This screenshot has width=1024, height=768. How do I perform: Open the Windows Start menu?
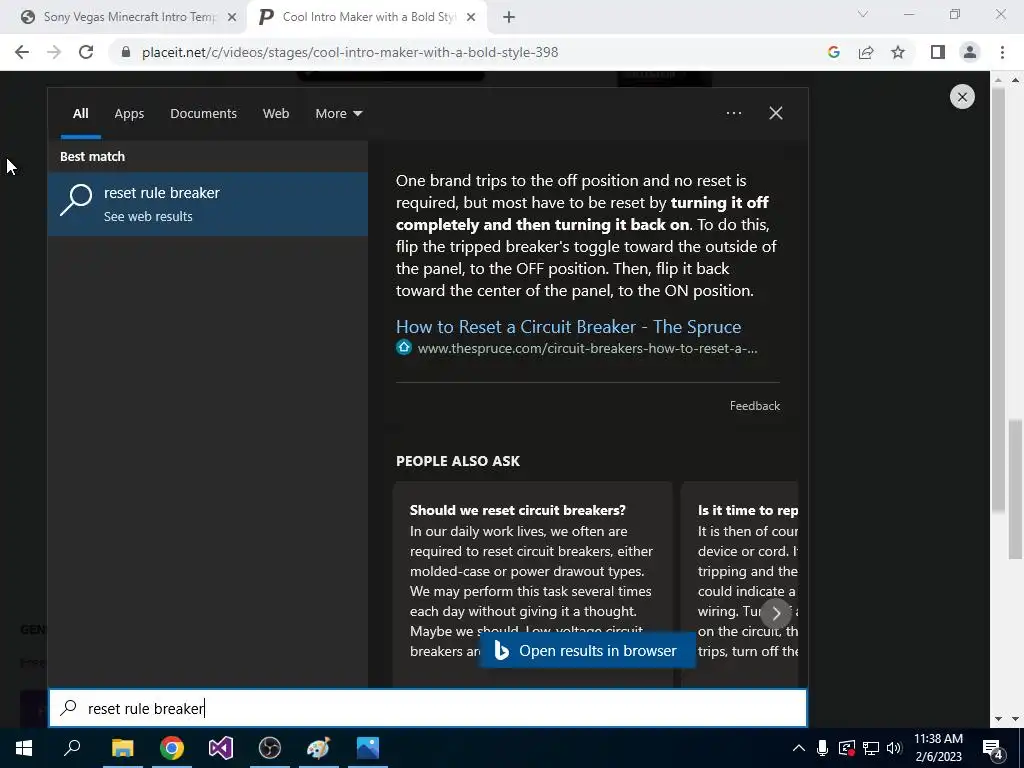tap(24, 748)
